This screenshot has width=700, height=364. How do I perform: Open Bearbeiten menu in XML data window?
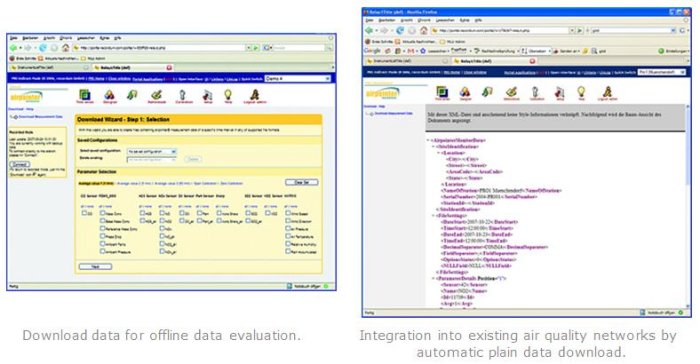(x=387, y=20)
